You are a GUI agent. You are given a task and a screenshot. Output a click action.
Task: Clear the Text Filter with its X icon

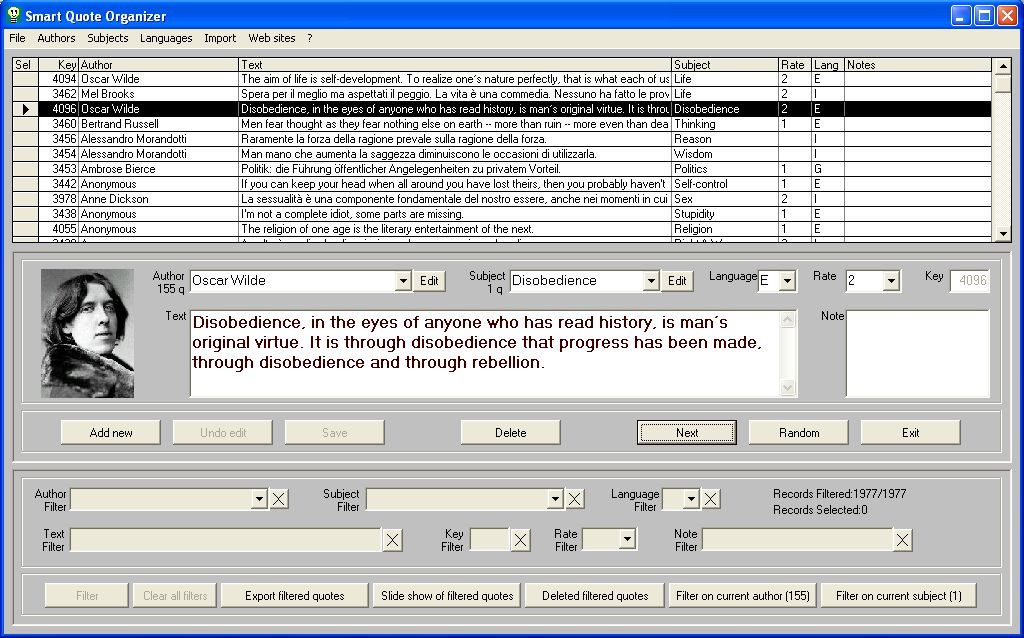pos(393,540)
